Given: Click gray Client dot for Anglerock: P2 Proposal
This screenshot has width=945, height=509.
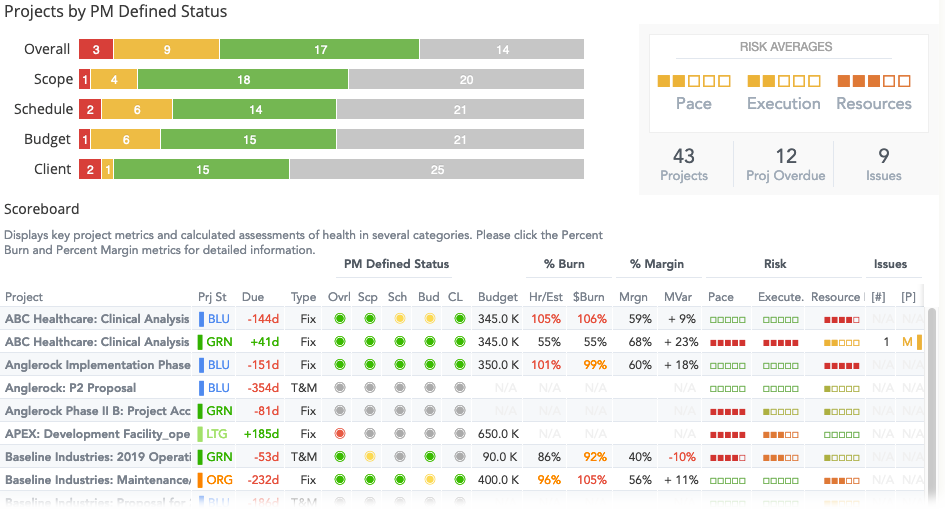Looking at the screenshot, I should [460, 388].
